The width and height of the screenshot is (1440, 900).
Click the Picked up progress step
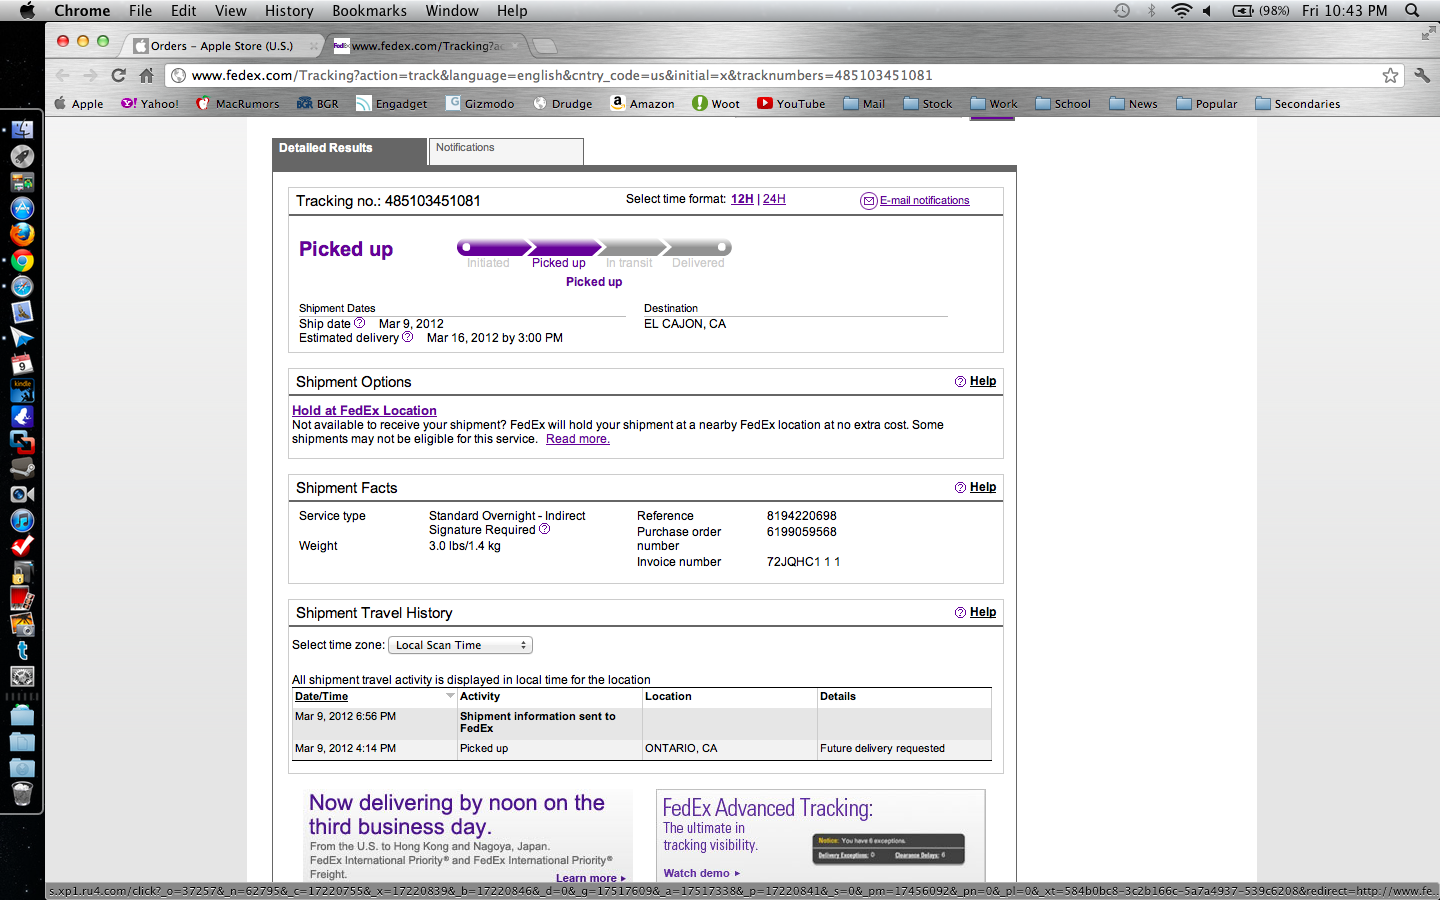(x=559, y=263)
